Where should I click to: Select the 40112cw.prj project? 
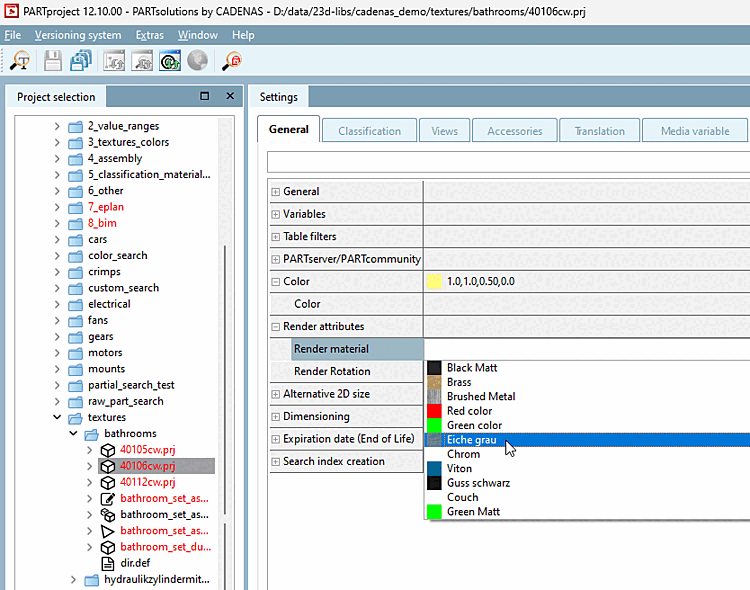point(148,482)
